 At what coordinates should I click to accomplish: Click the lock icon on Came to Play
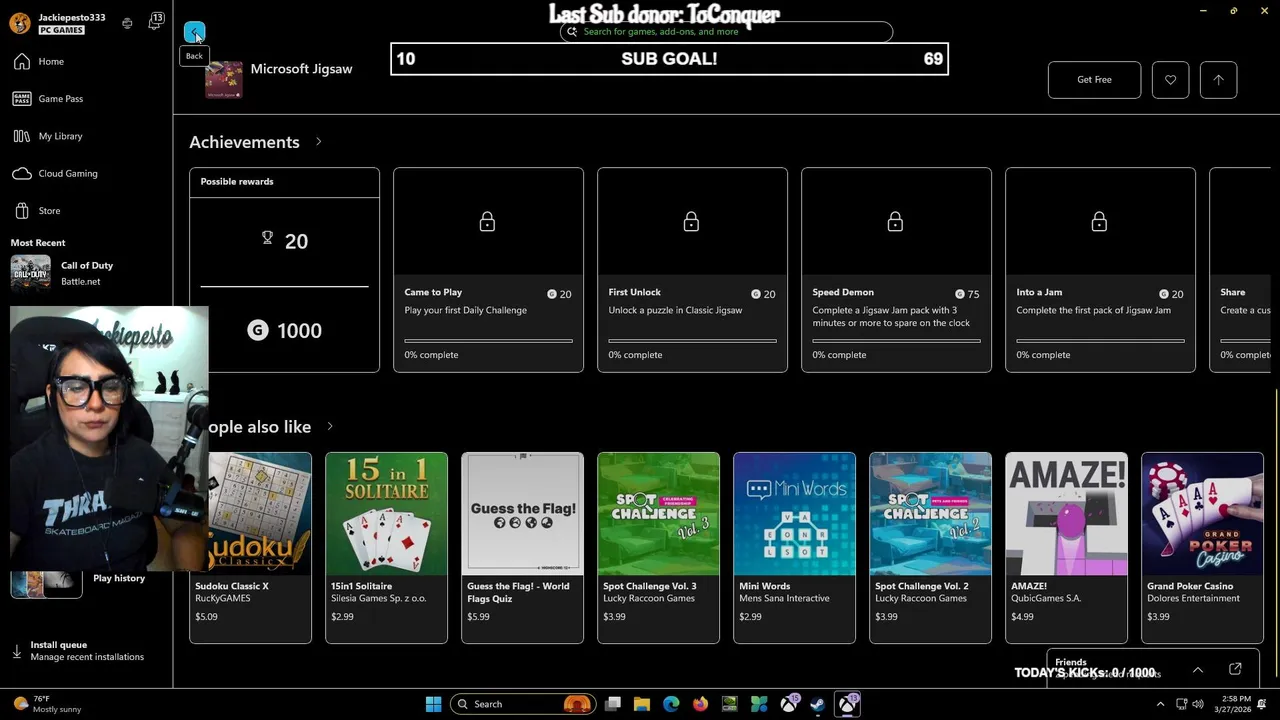(487, 221)
